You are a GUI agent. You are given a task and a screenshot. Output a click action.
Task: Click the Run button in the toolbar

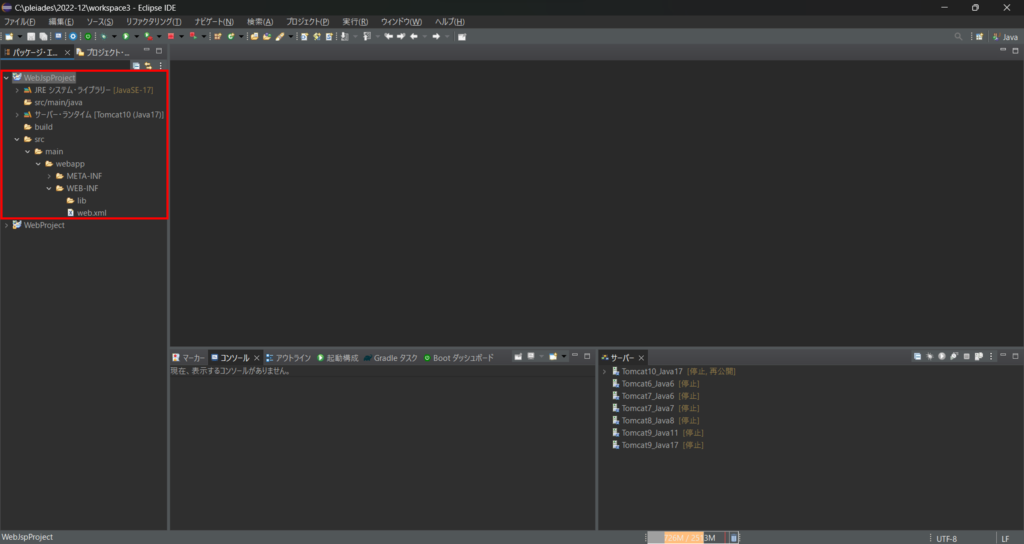click(125, 36)
